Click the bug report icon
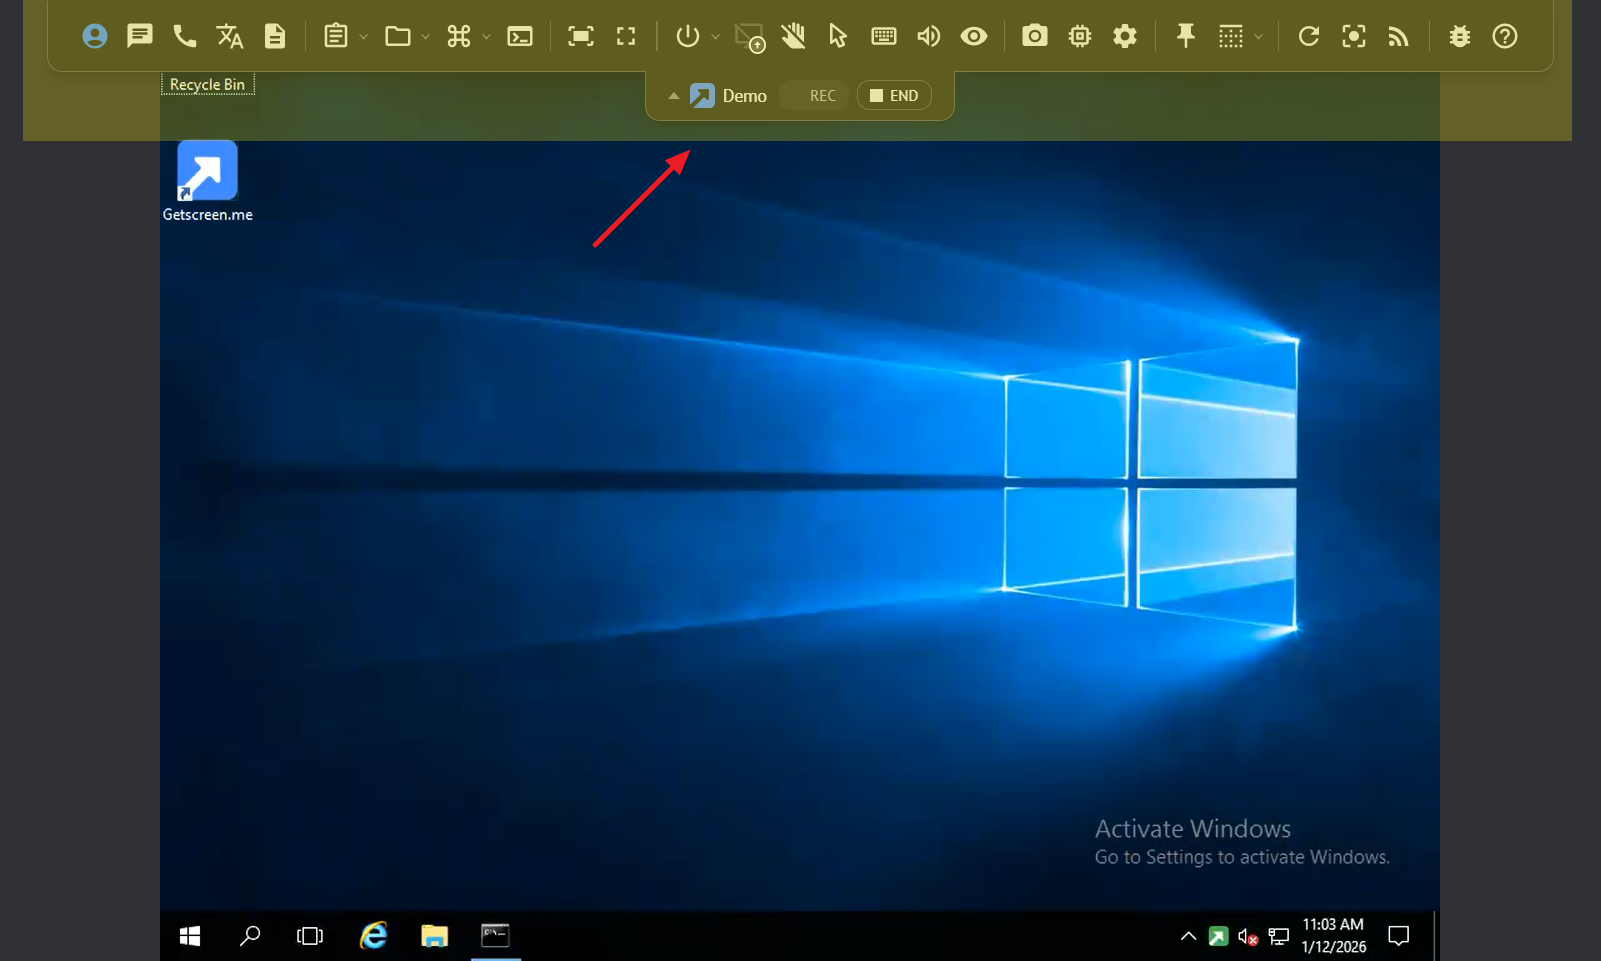 [1460, 36]
